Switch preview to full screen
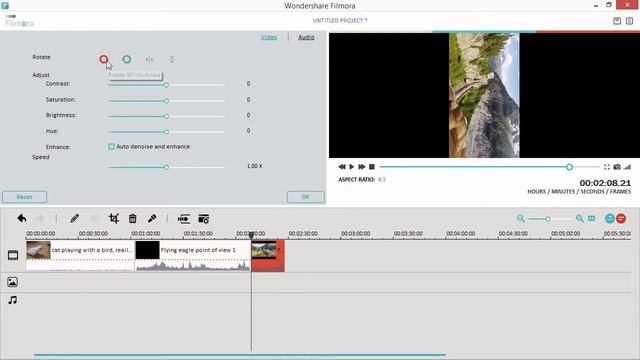Image resolution: width=640 pixels, height=360 pixels. [x=607, y=167]
